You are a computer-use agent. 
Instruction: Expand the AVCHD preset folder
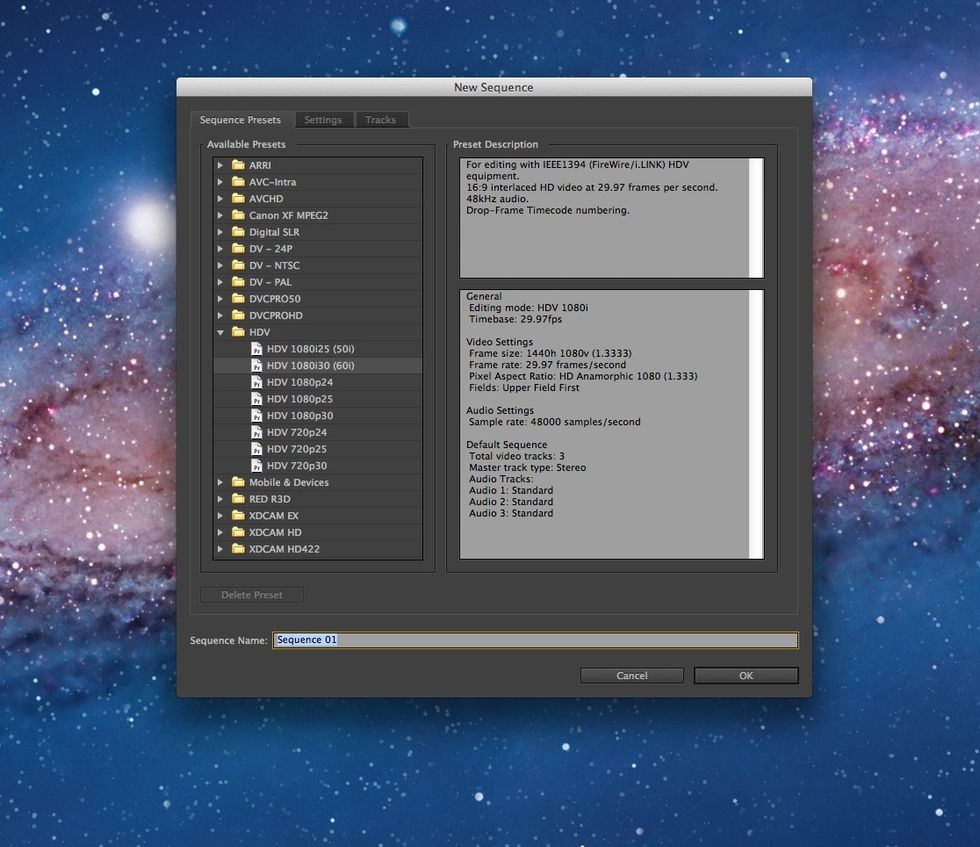click(221, 199)
